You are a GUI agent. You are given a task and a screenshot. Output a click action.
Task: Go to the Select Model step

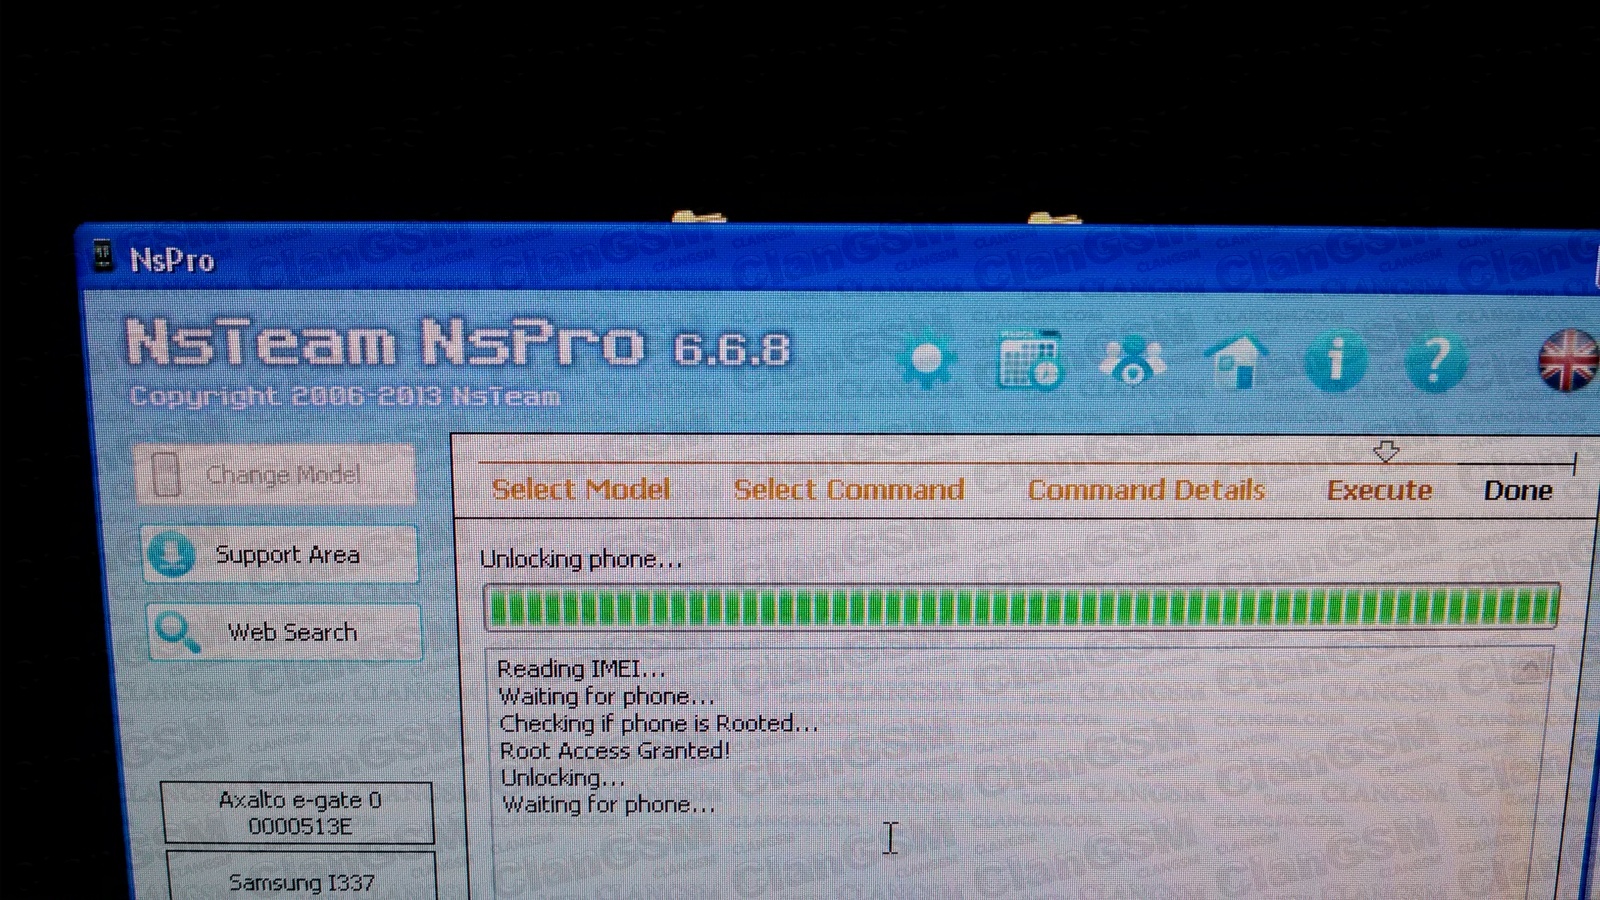coord(581,489)
